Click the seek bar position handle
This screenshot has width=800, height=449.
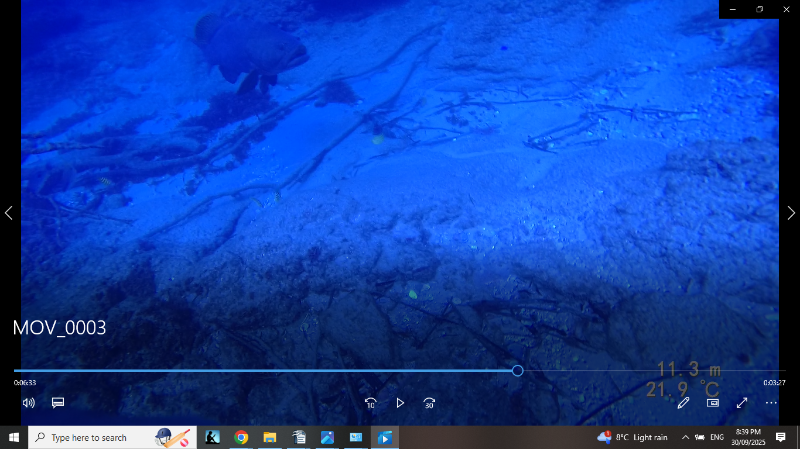[517, 370]
